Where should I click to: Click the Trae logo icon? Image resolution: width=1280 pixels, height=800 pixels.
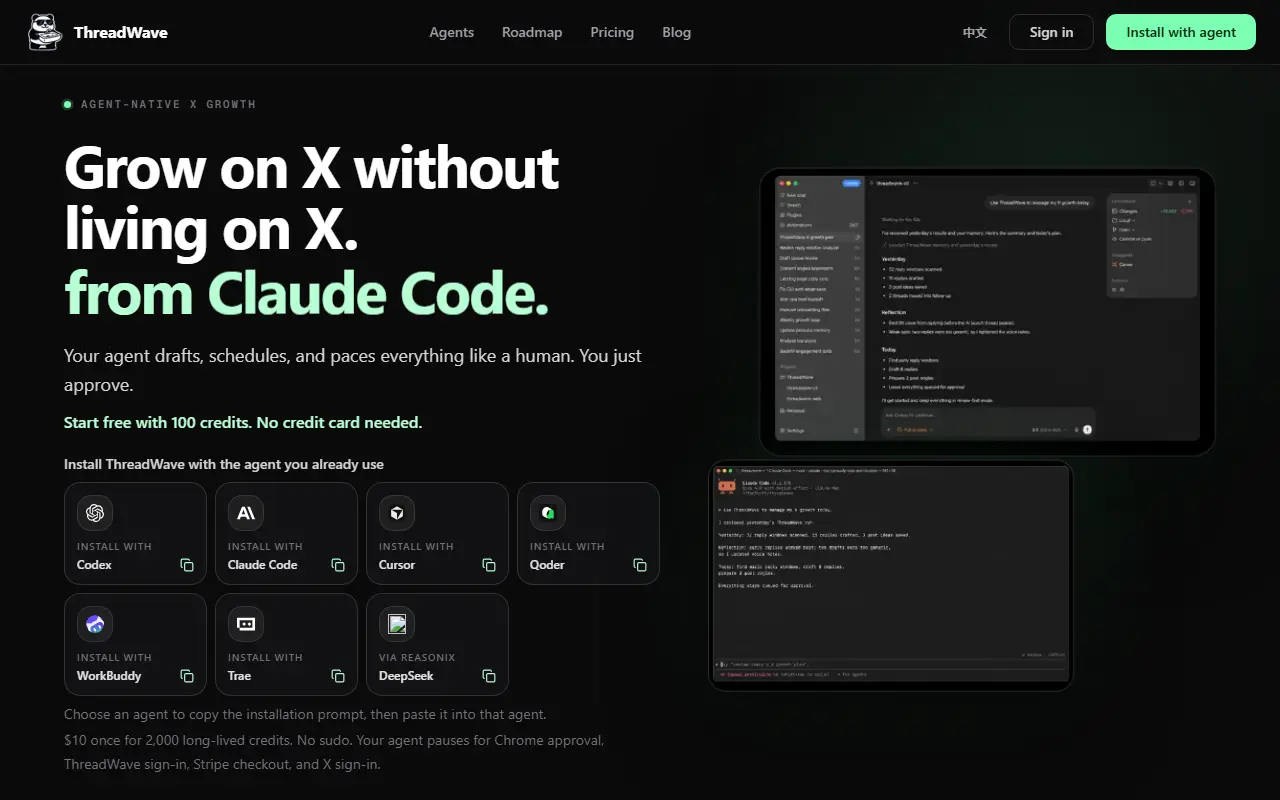click(x=246, y=624)
